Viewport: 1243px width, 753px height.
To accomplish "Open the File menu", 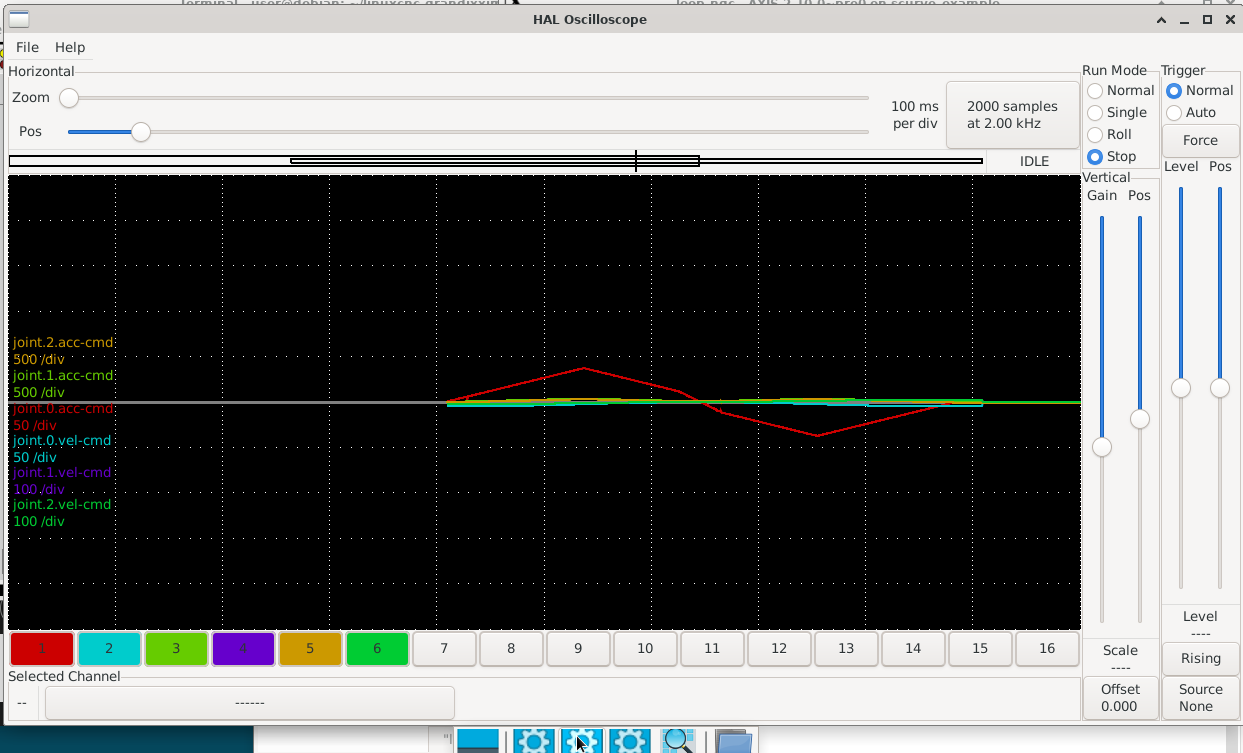I will [x=27, y=47].
